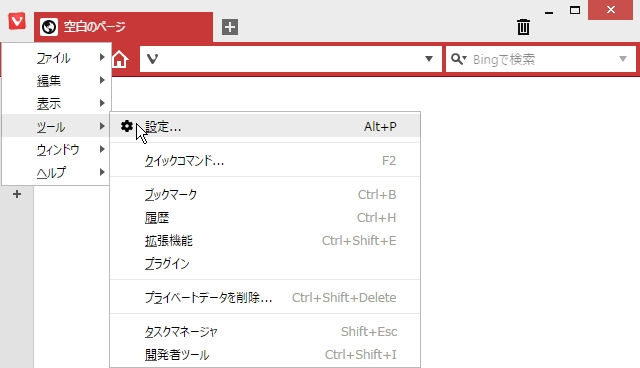Open プラグイン from the menu
The width and height of the screenshot is (640, 368).
tap(265, 264)
